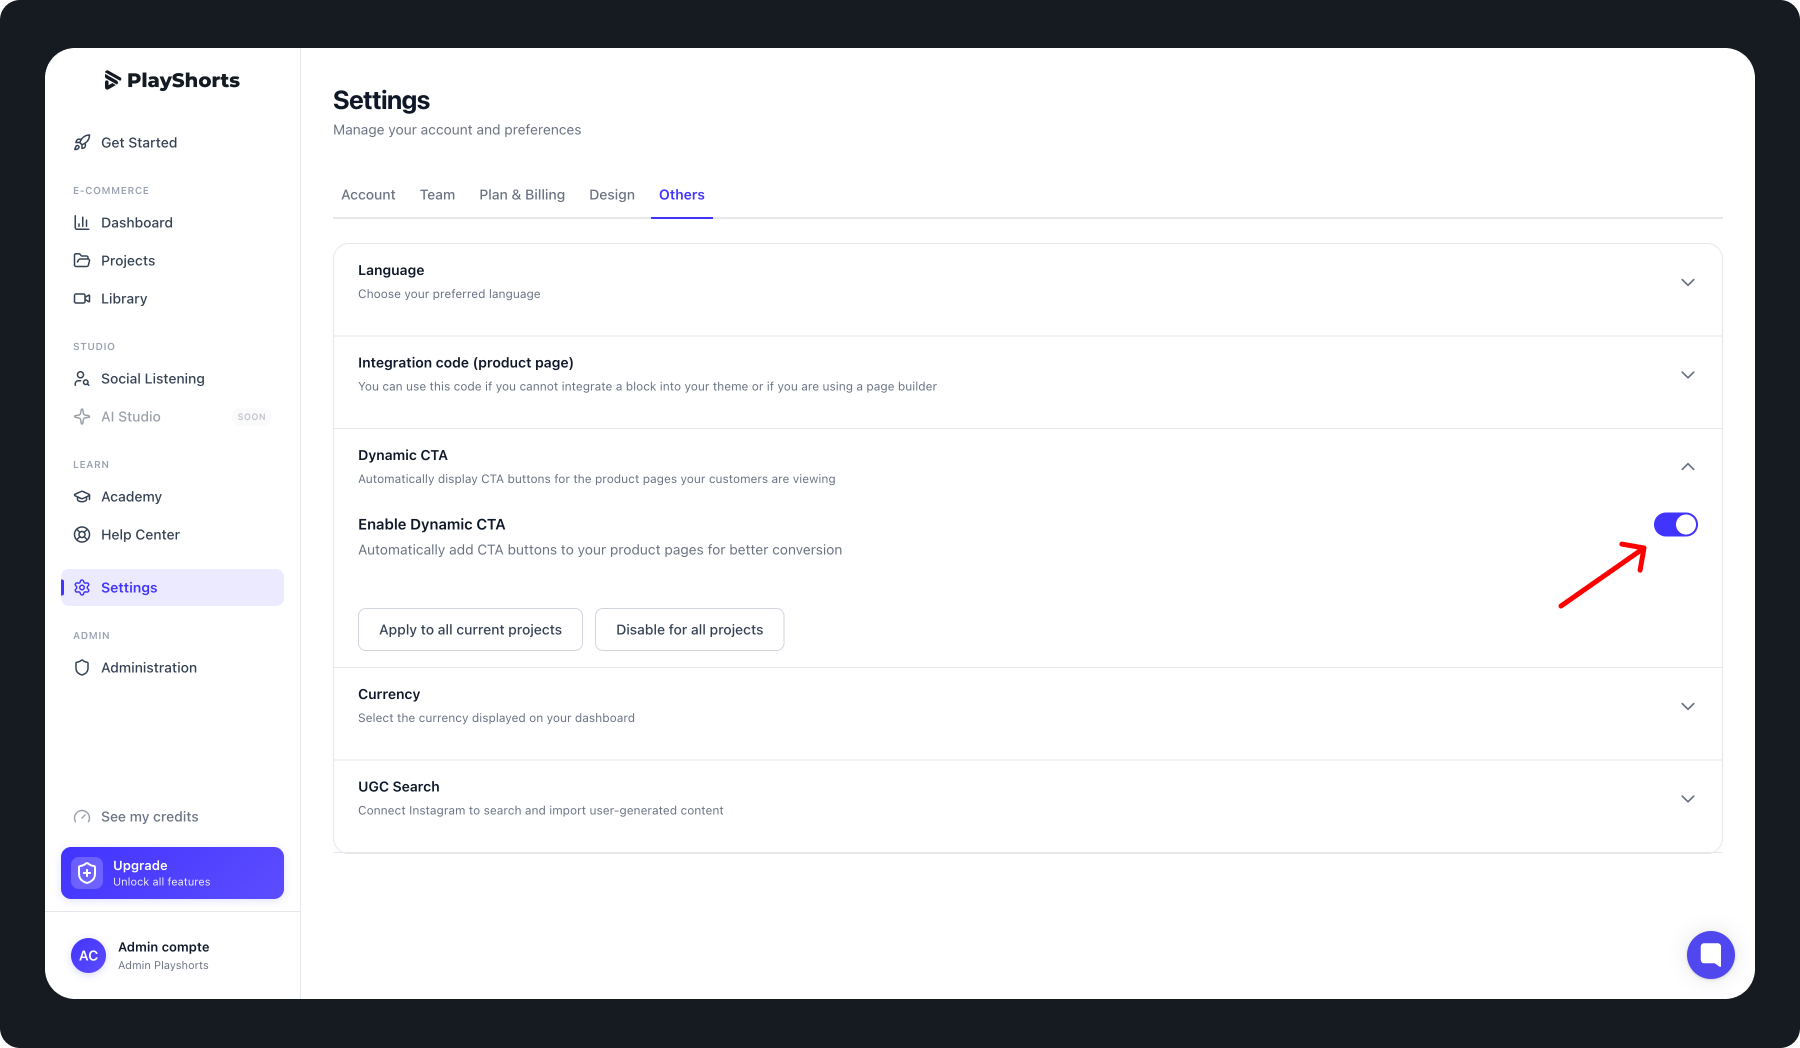
Task: Click the Projects folder icon
Action: (x=82, y=261)
